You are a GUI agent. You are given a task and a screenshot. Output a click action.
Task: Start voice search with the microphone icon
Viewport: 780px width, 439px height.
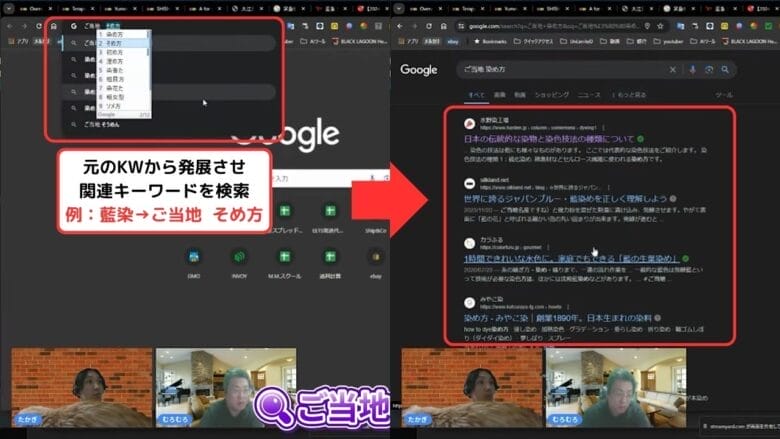[x=692, y=70]
